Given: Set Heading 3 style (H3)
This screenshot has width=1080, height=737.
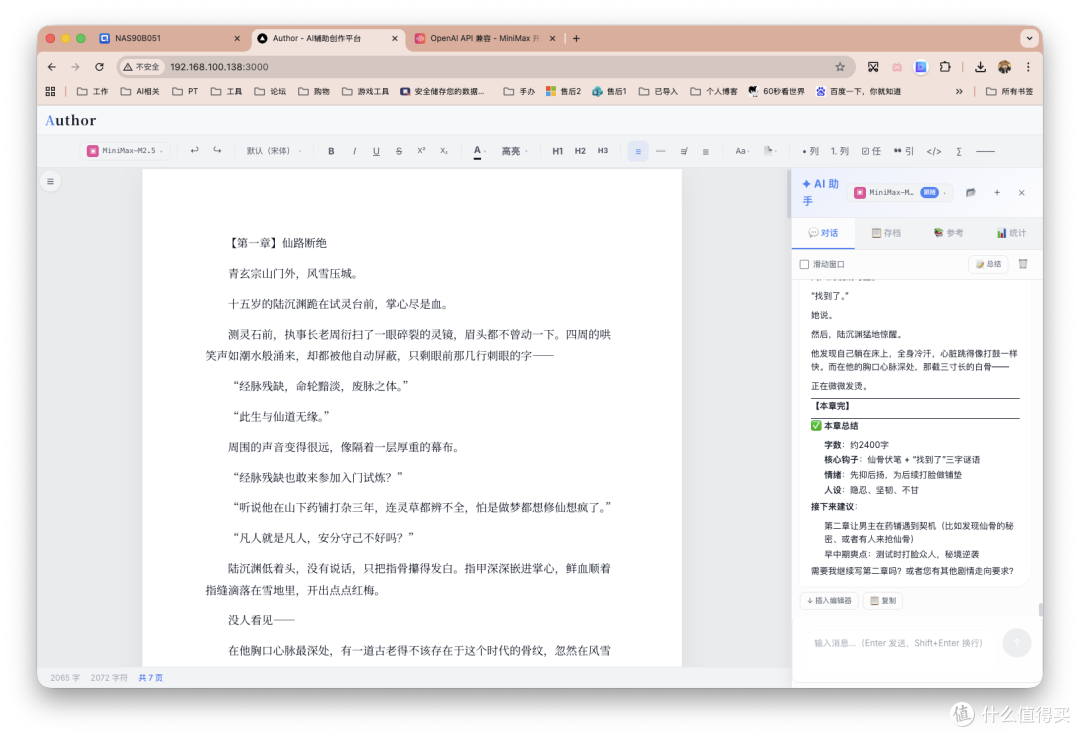Looking at the screenshot, I should point(603,151).
